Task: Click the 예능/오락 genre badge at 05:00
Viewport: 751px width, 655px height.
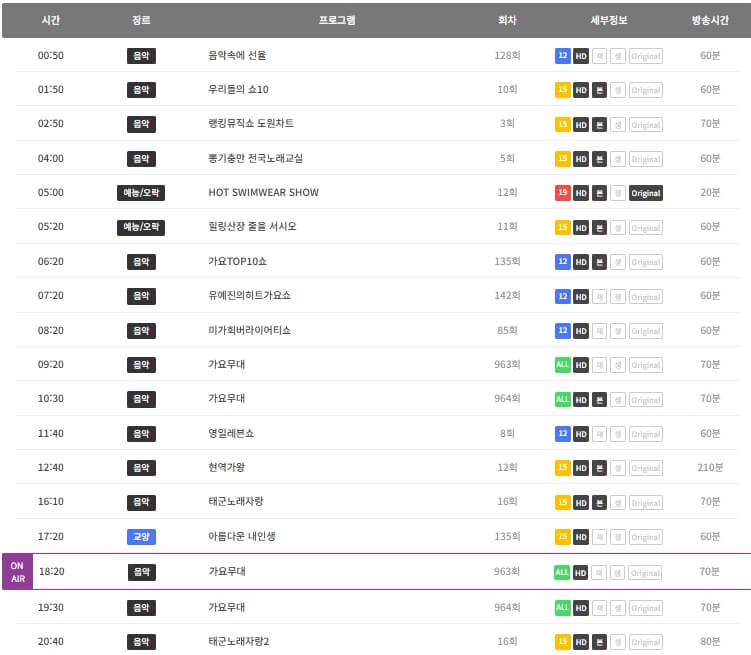Action: pyautogui.click(x=141, y=192)
